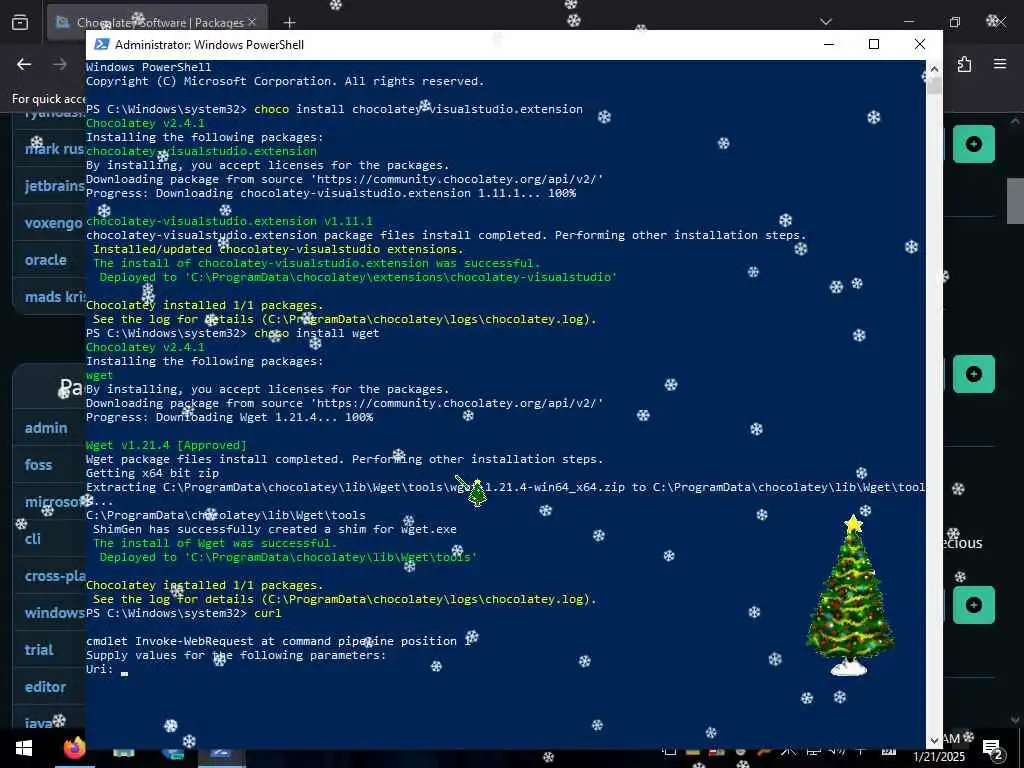Open a new Firefox tab

click(x=289, y=23)
